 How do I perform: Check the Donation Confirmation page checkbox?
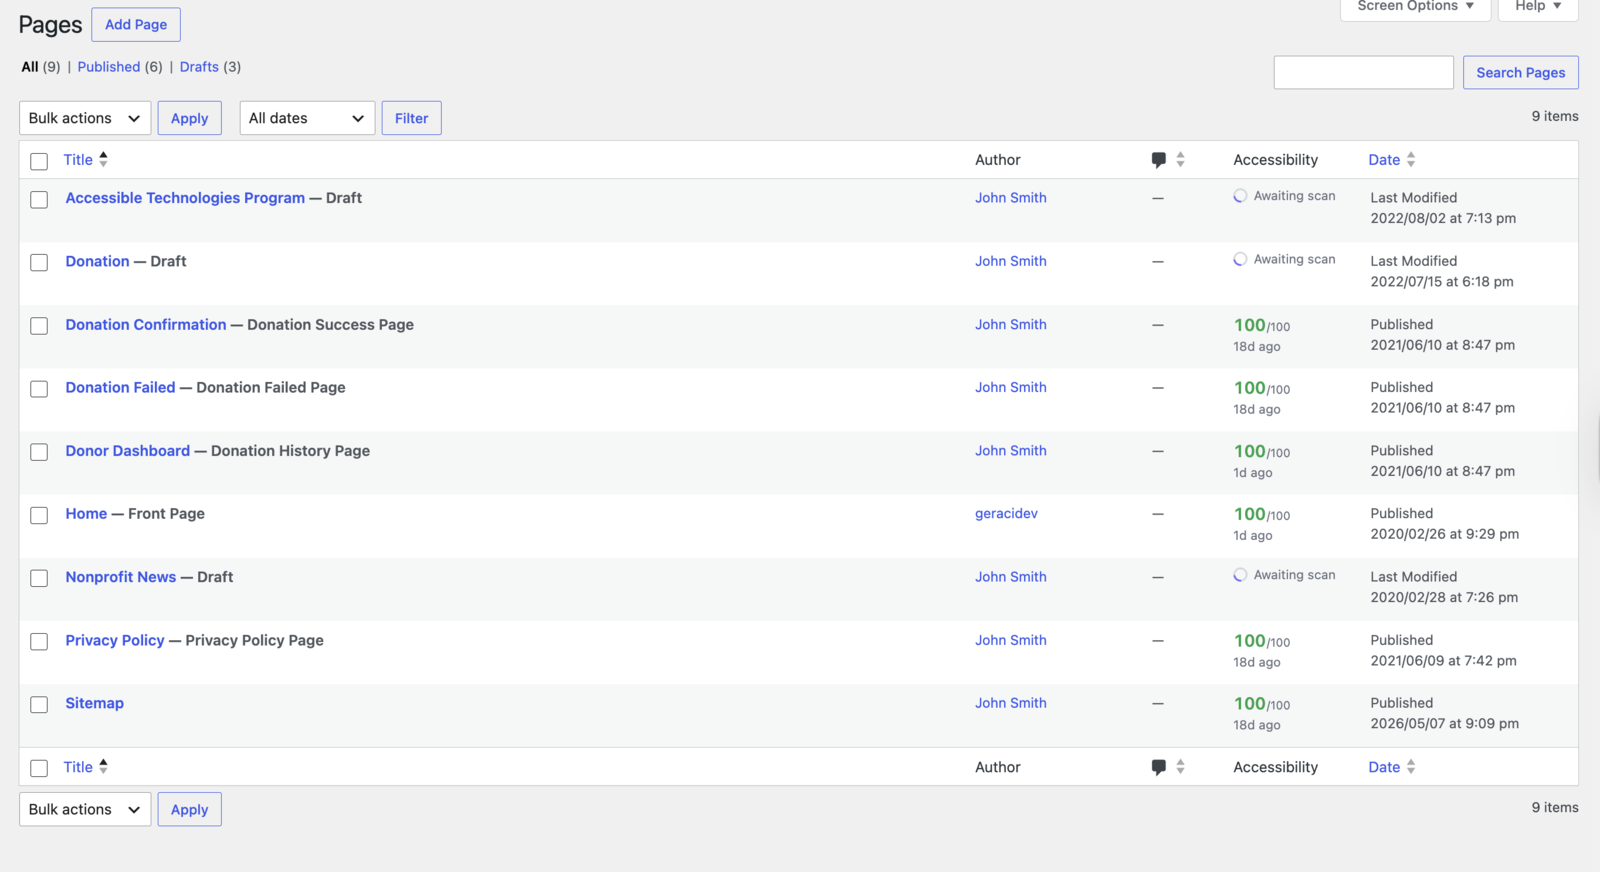[x=39, y=326]
